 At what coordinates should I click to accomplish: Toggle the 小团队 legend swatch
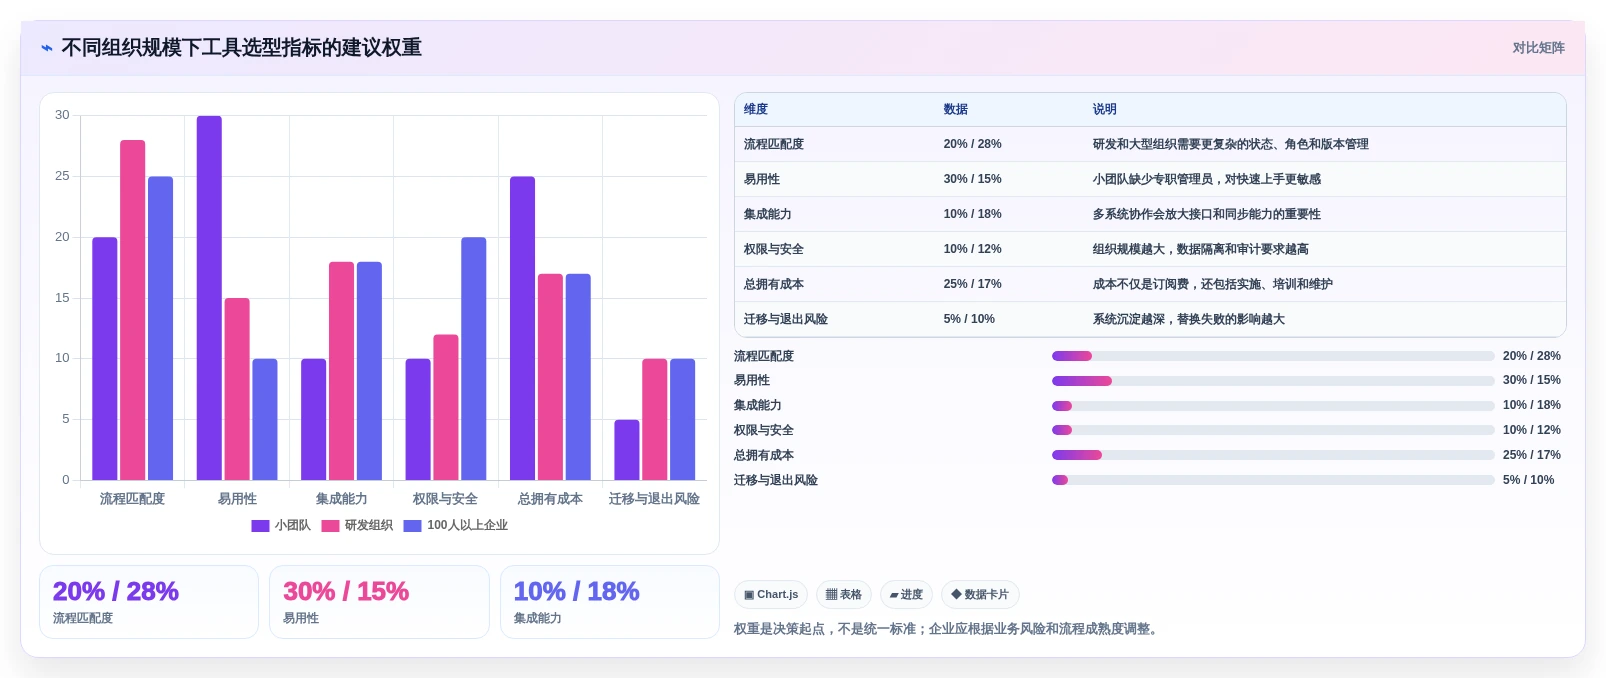click(x=260, y=526)
